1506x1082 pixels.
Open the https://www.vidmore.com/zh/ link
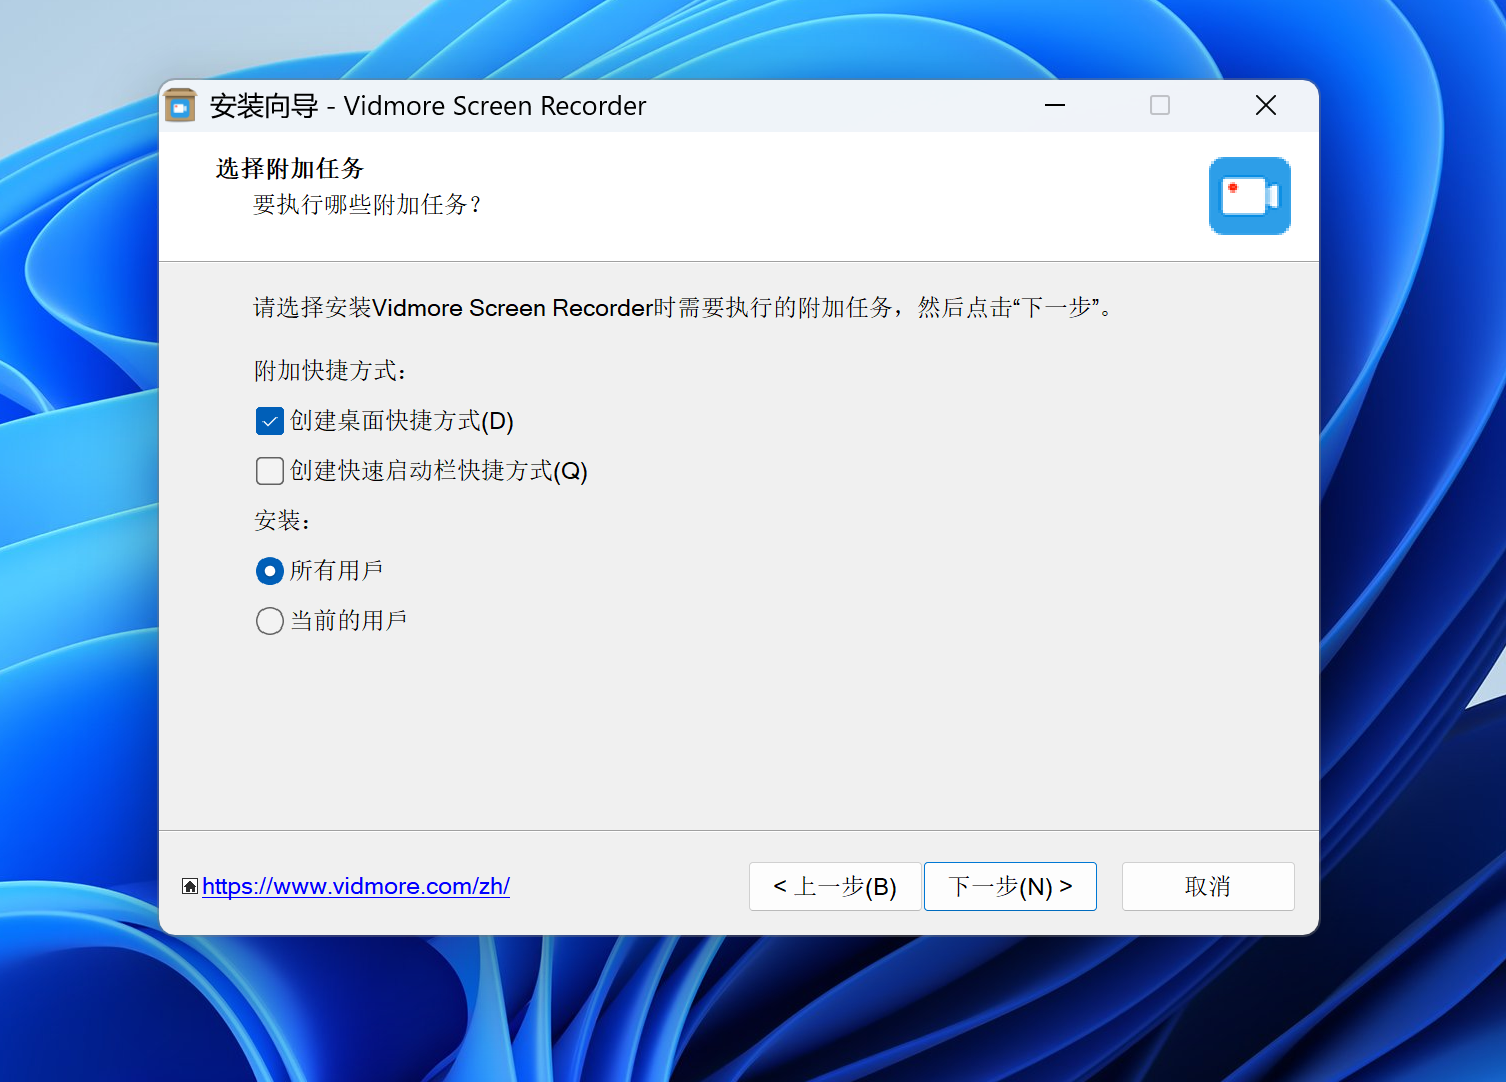[356, 886]
